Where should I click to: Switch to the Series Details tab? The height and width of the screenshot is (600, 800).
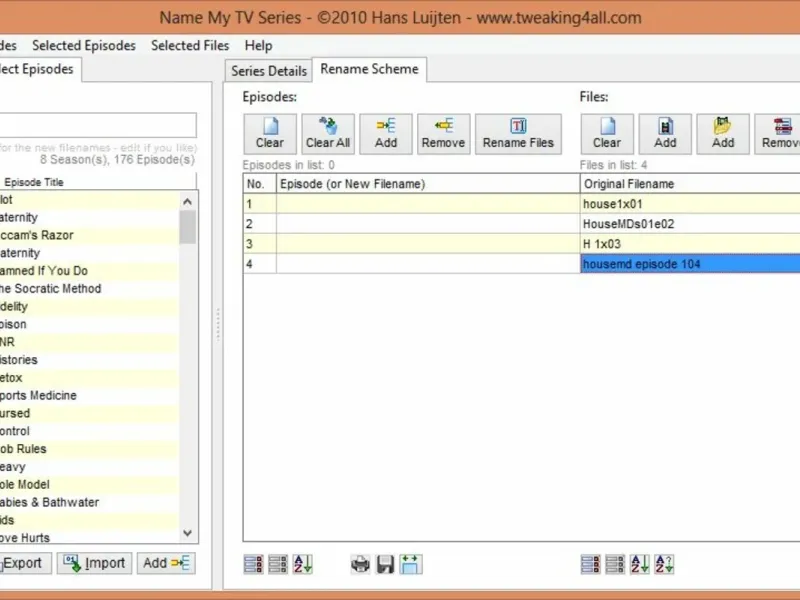click(x=269, y=71)
